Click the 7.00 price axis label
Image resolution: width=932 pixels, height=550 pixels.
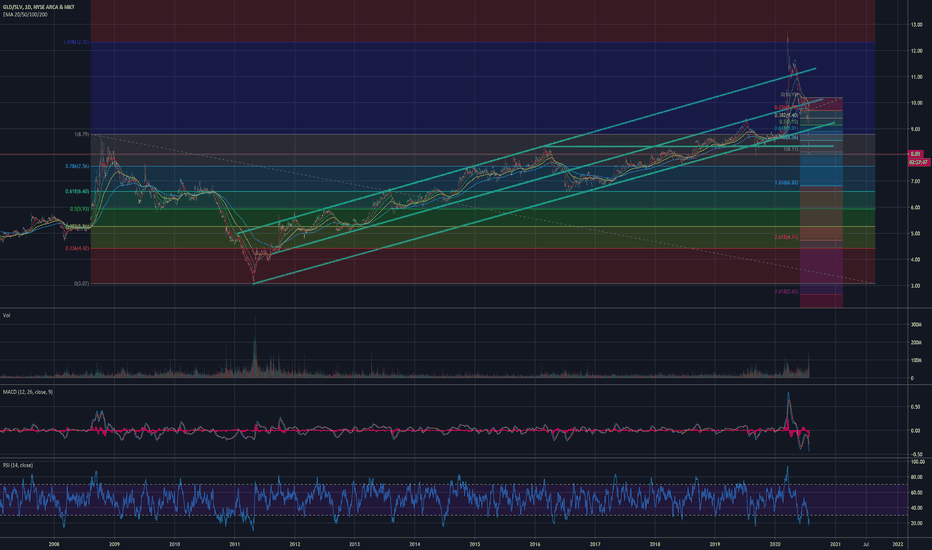pos(916,181)
